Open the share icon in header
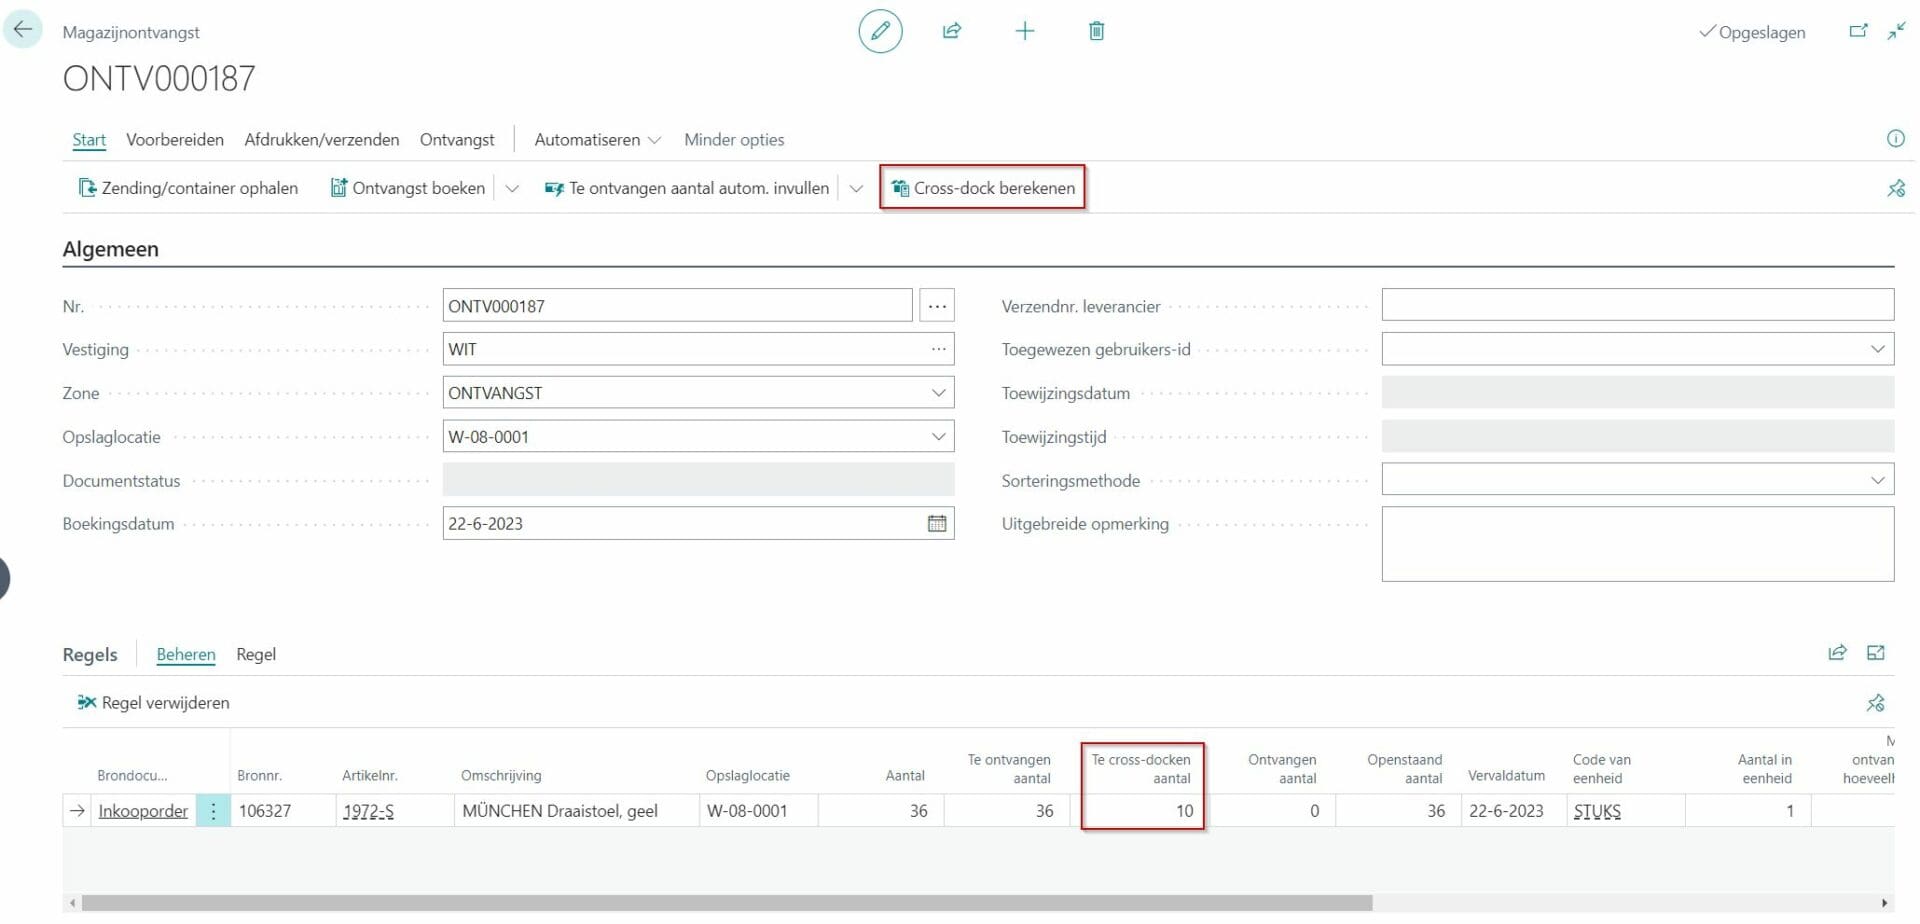 pyautogui.click(x=952, y=31)
